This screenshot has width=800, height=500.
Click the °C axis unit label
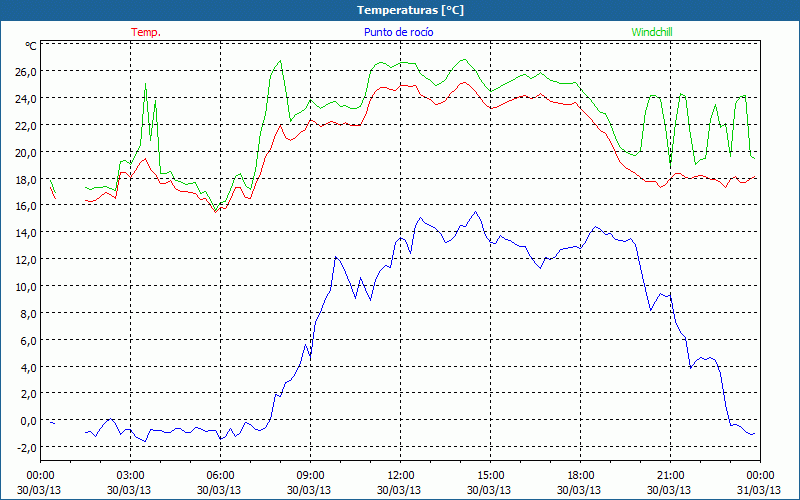[31, 46]
